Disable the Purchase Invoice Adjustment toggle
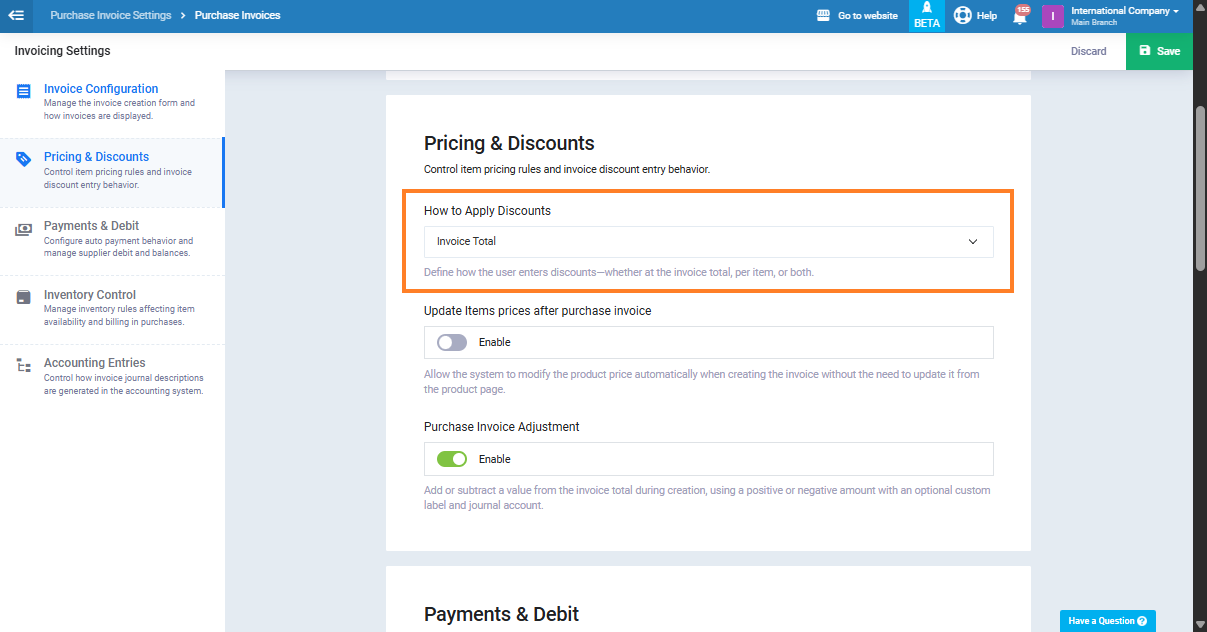 click(452, 460)
